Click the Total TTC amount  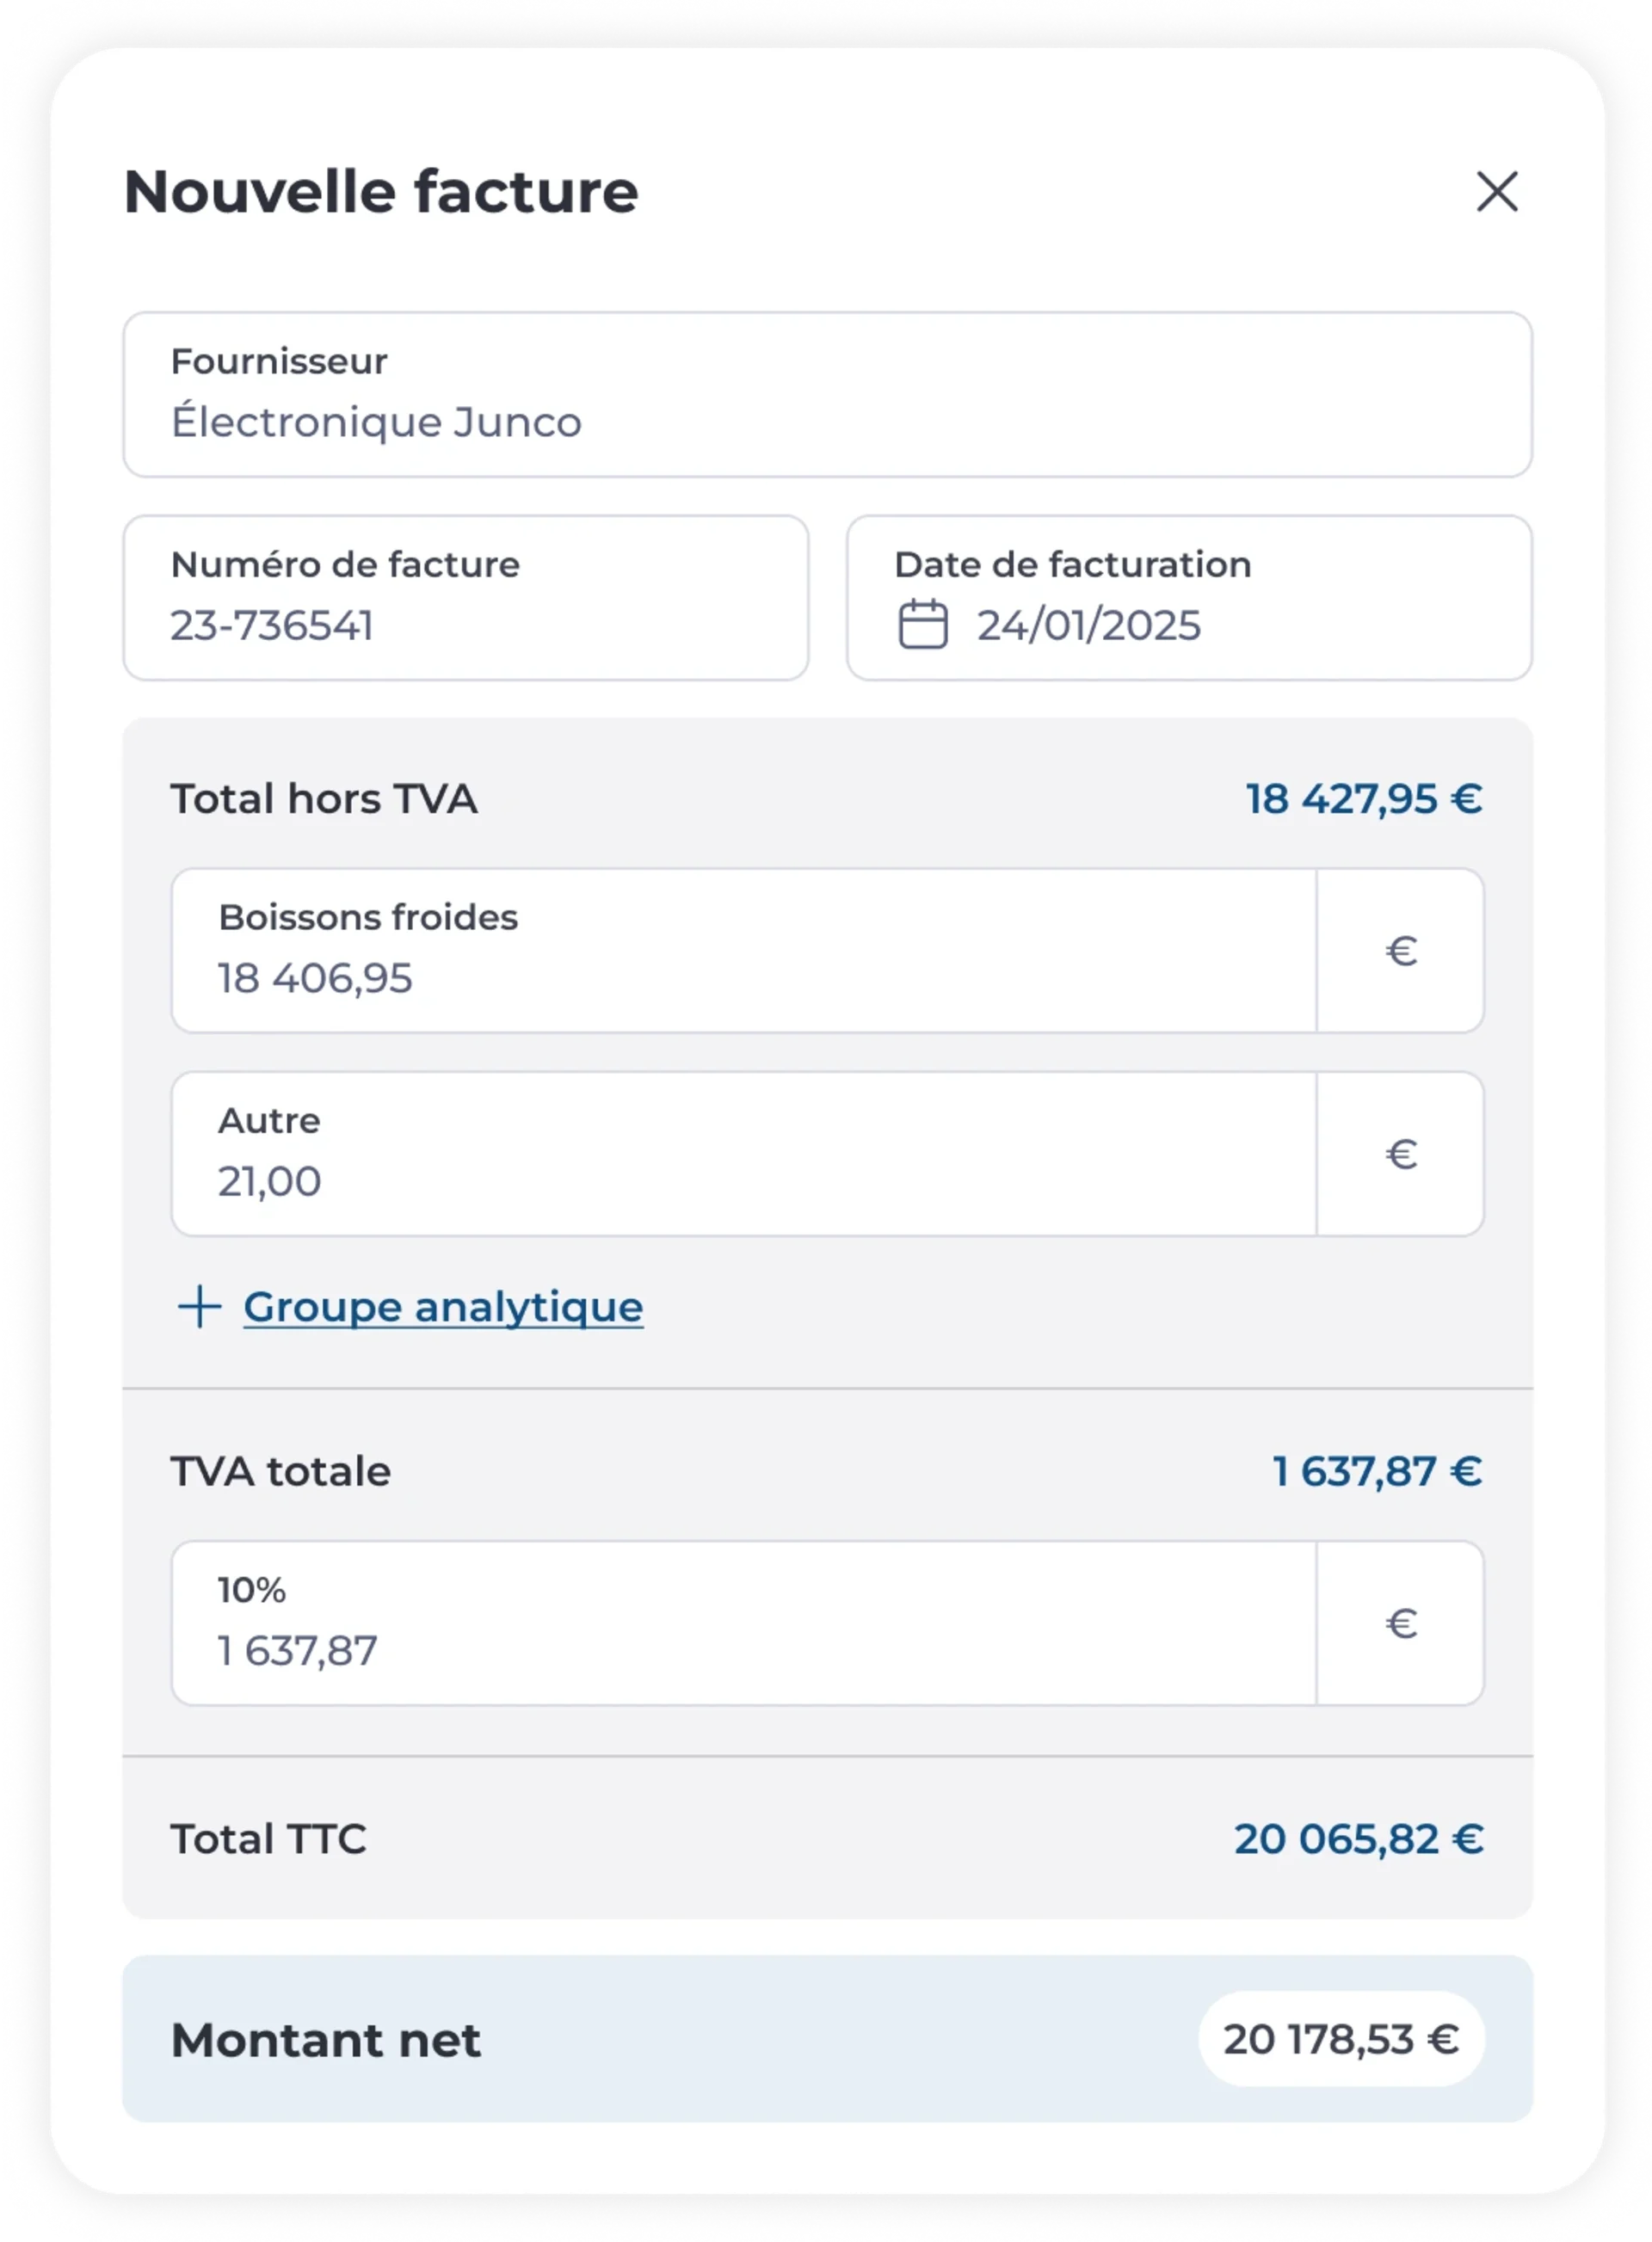1359,1839
